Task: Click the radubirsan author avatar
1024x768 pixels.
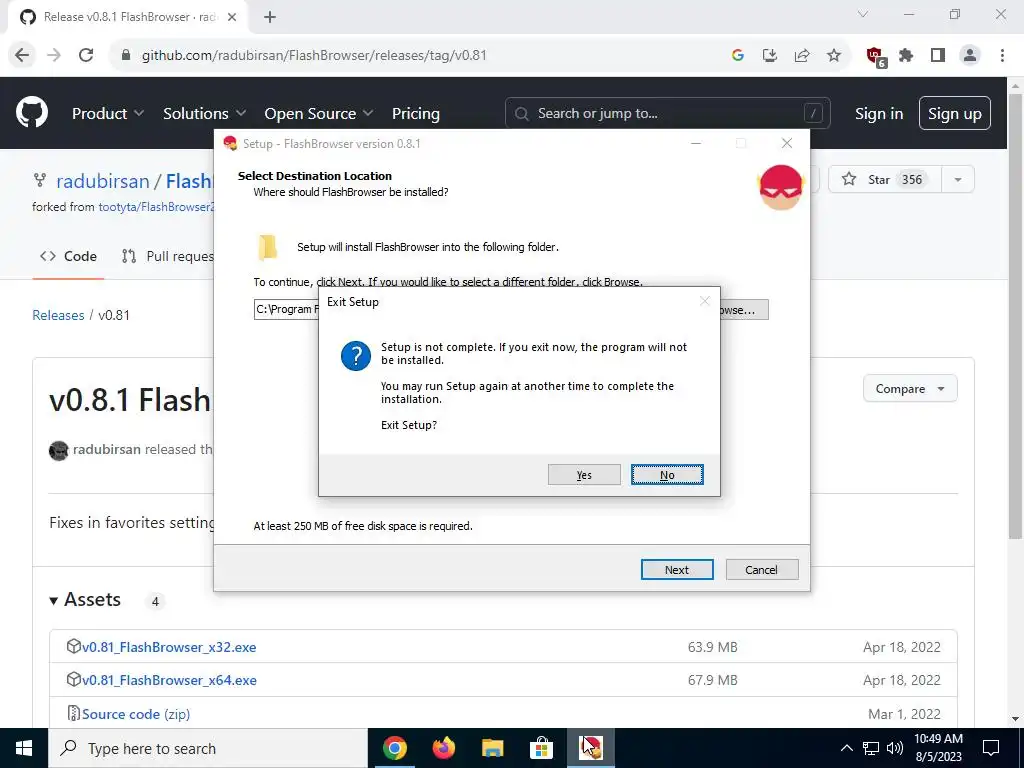Action: [x=59, y=450]
